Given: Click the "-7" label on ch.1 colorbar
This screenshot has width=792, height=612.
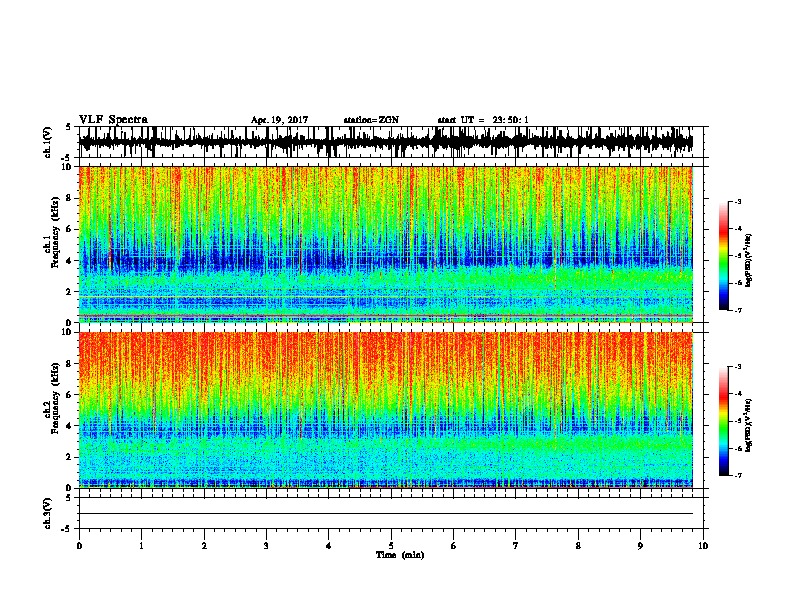Looking at the screenshot, I should point(738,310).
